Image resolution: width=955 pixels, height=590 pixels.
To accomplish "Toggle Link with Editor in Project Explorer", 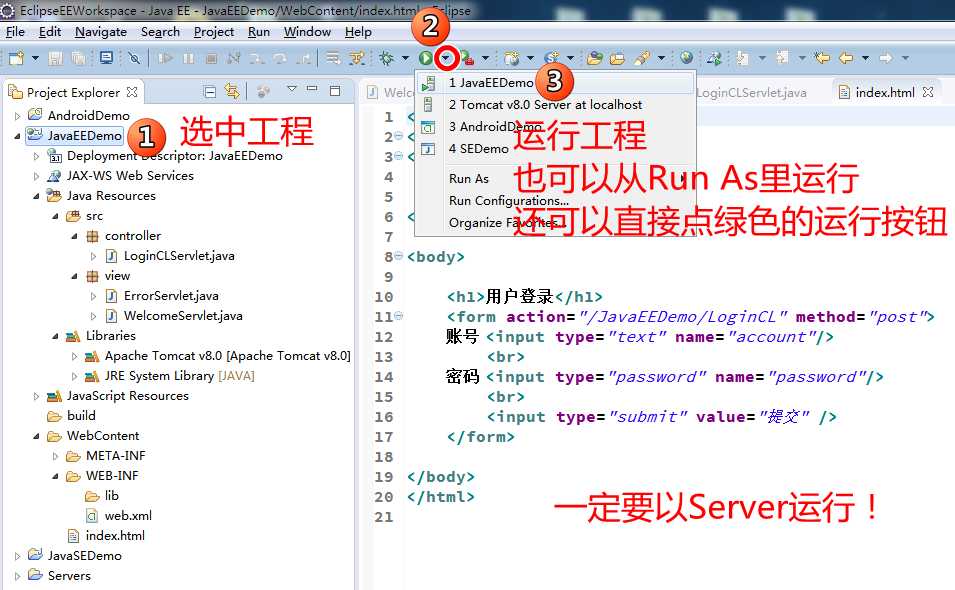I will (232, 91).
